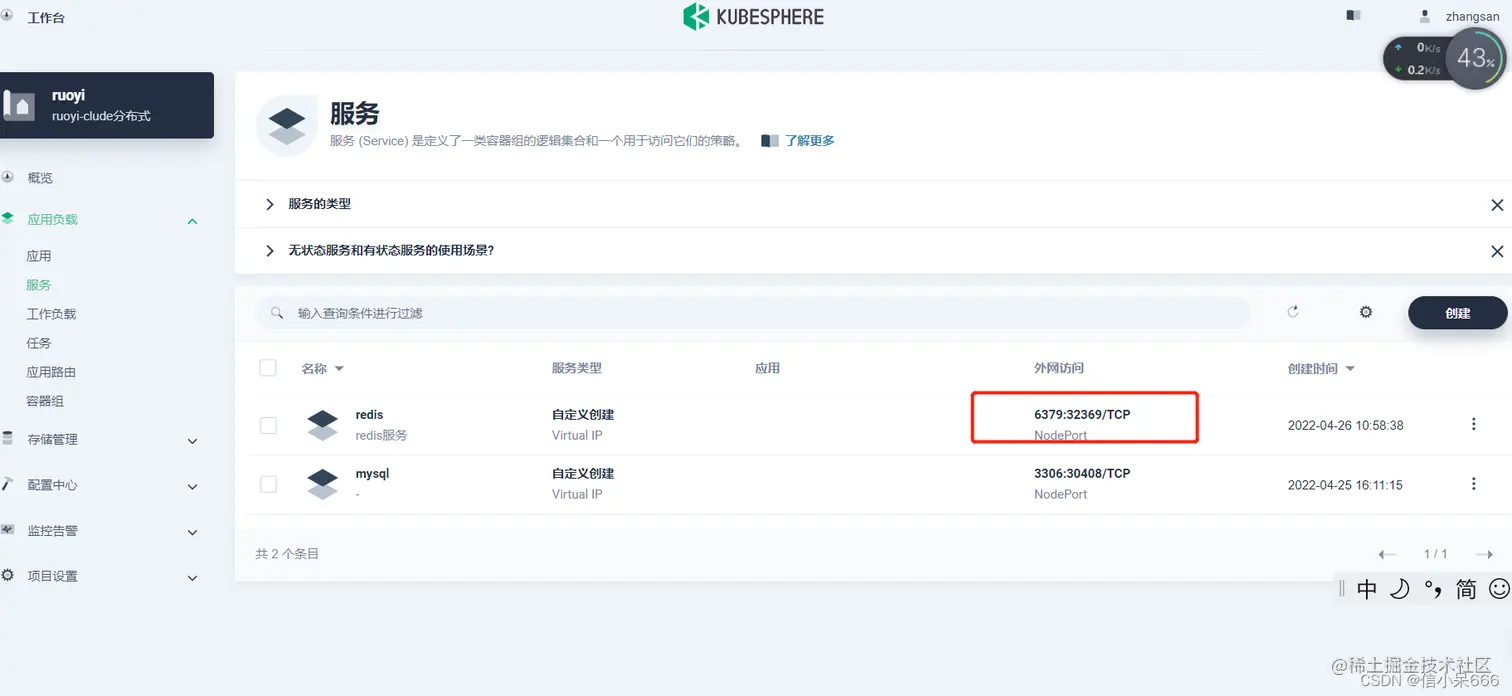Click the book icon beside 了解更多

pyautogui.click(x=769, y=141)
